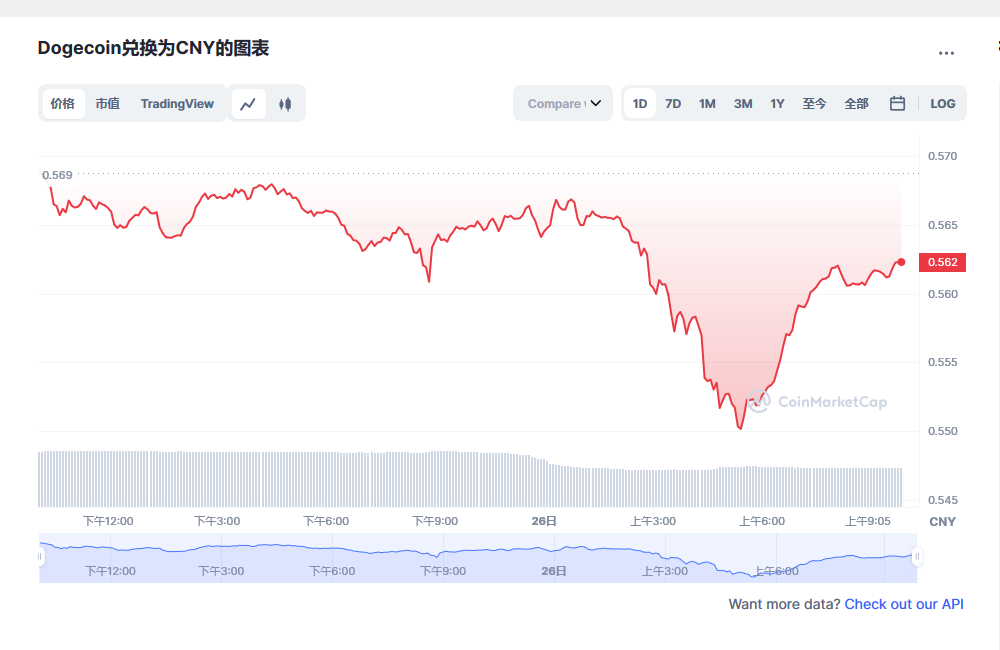Open the Check out our API link

(904, 604)
